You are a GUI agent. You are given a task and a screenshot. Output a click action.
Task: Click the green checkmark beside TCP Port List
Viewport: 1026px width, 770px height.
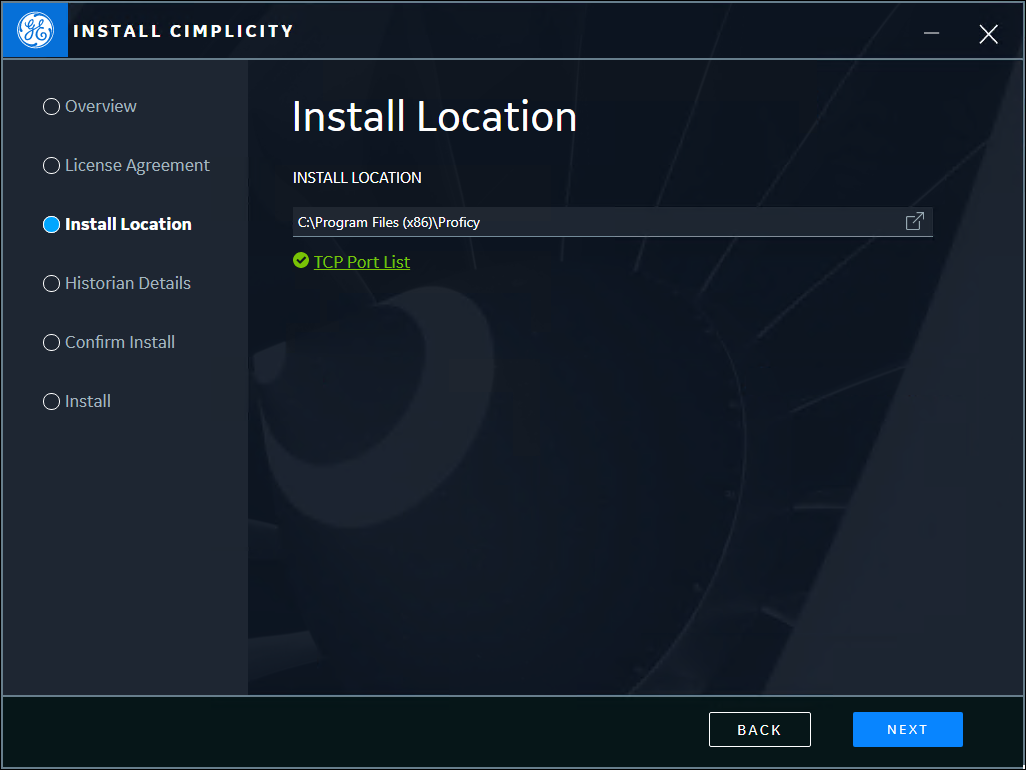pos(301,260)
